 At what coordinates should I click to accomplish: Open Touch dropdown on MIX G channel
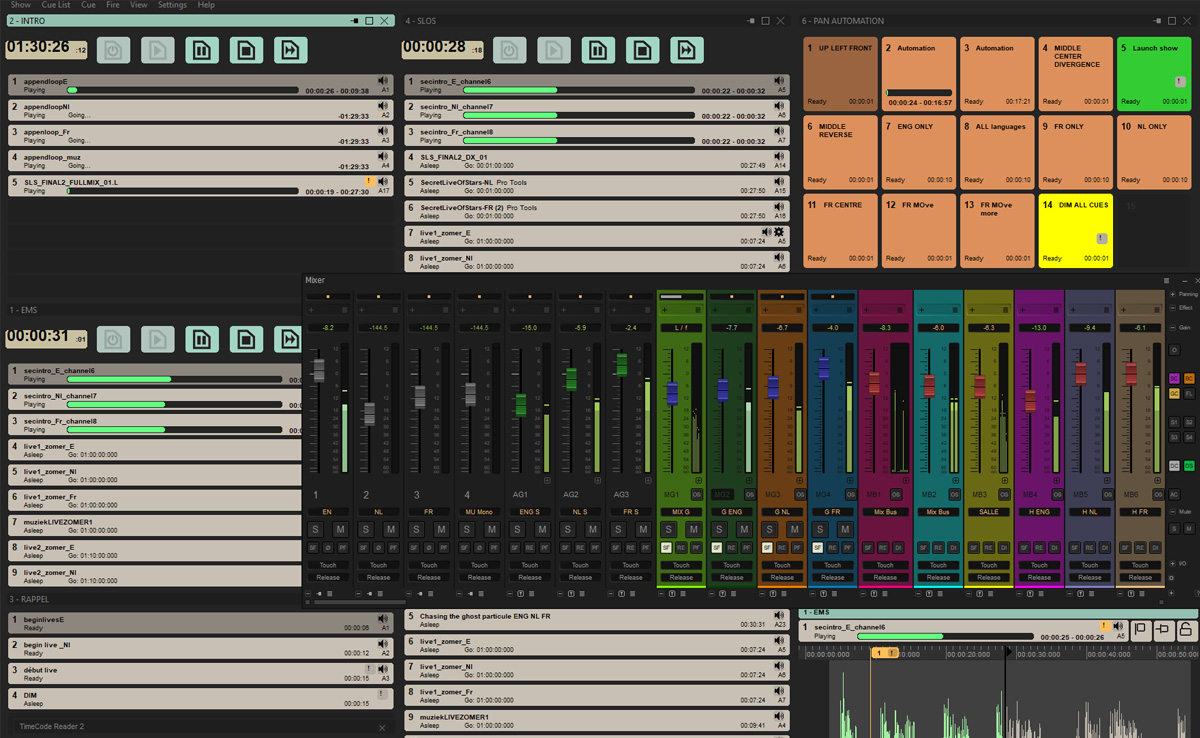682,565
